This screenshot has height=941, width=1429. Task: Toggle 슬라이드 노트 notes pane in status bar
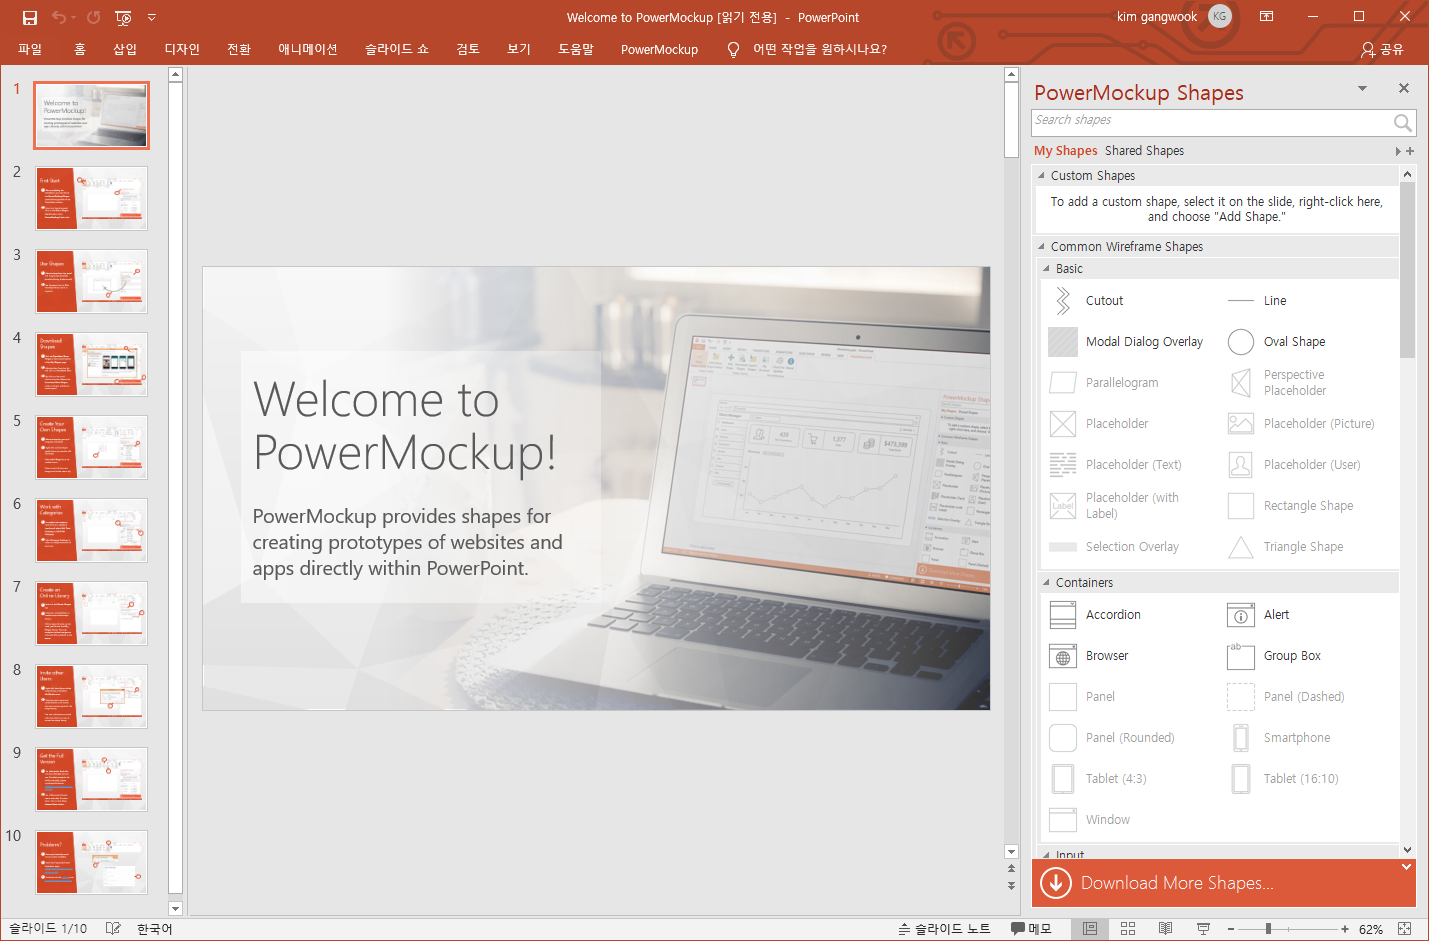(x=945, y=929)
